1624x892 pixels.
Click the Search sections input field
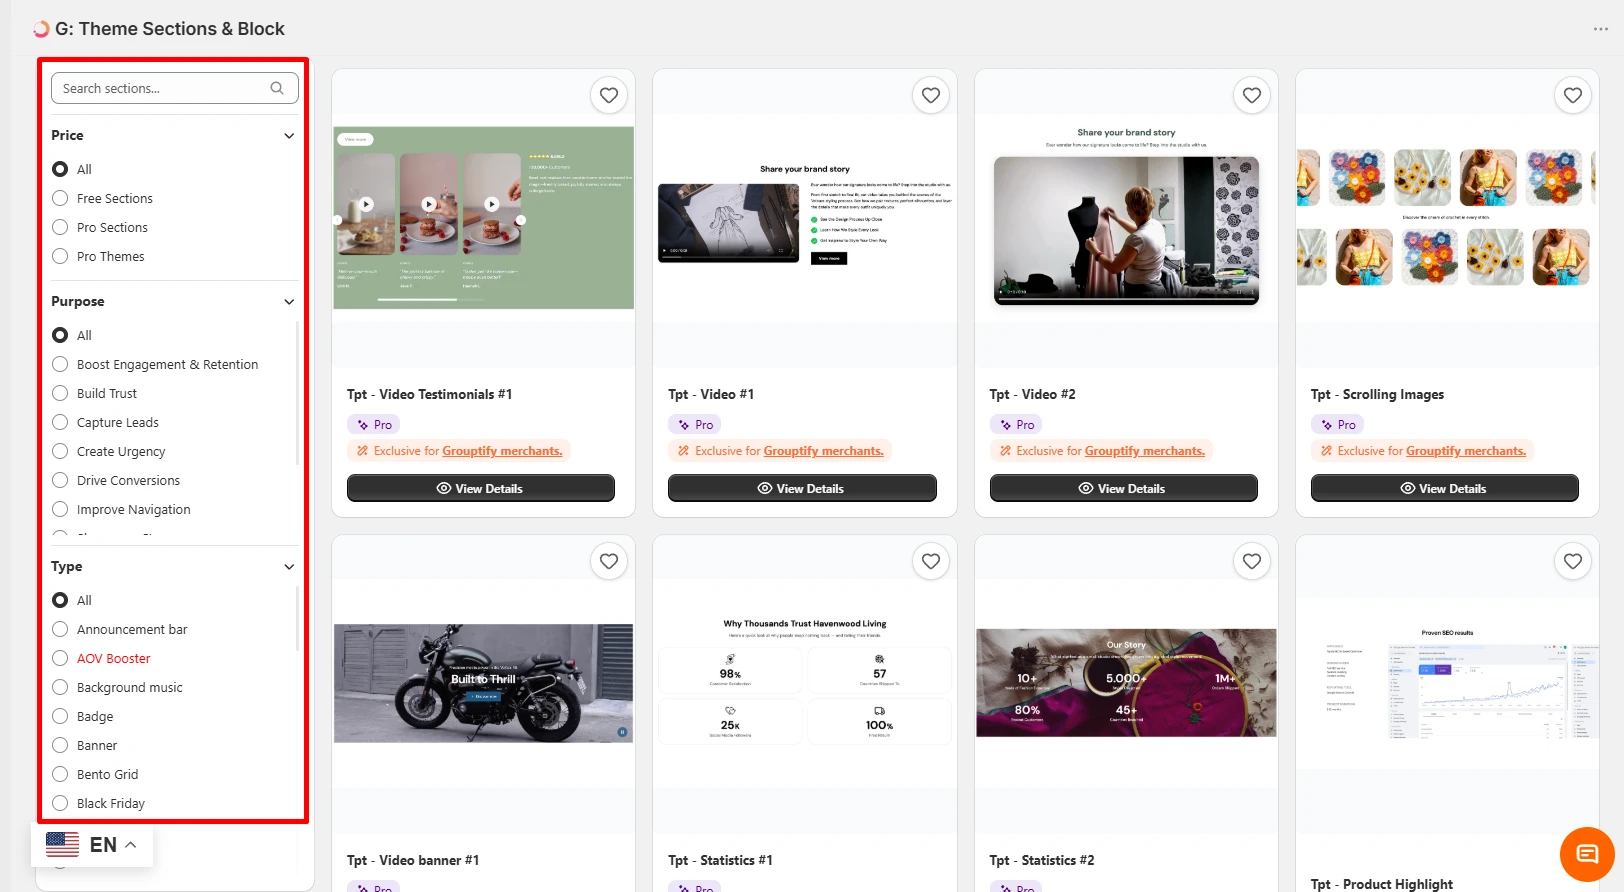[x=175, y=88]
